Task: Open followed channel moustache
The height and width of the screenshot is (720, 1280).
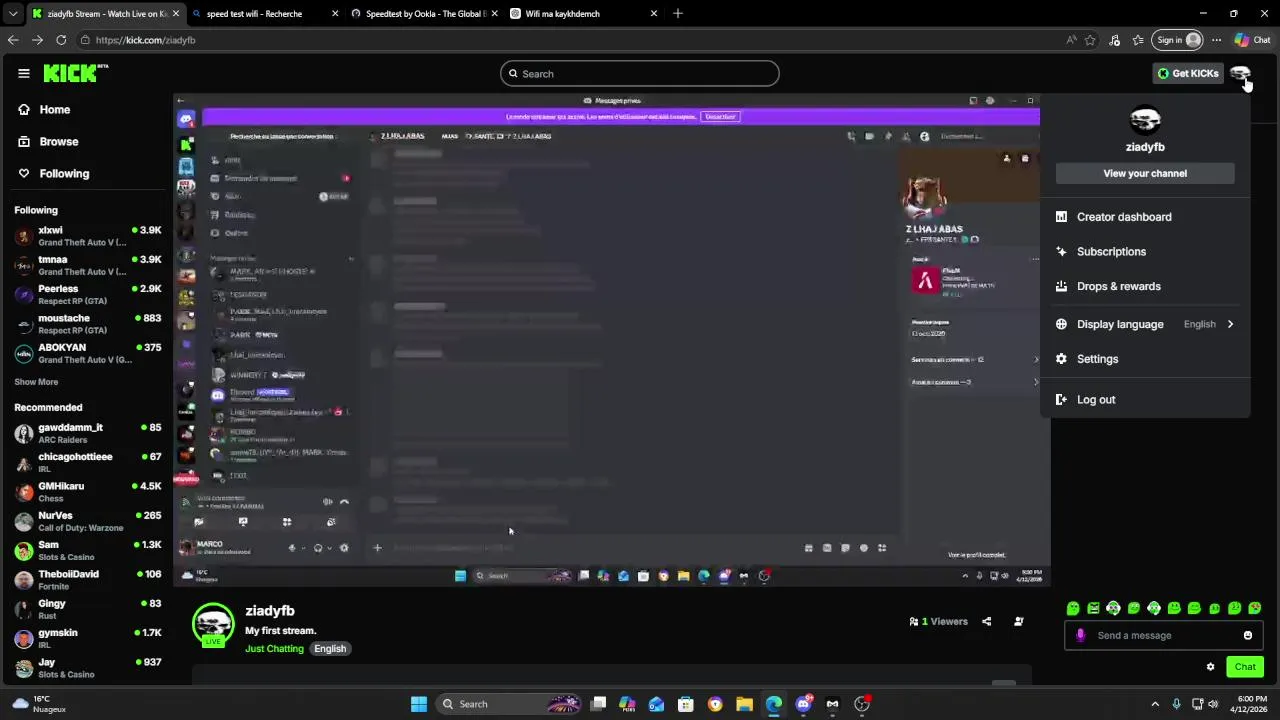Action: (88, 324)
